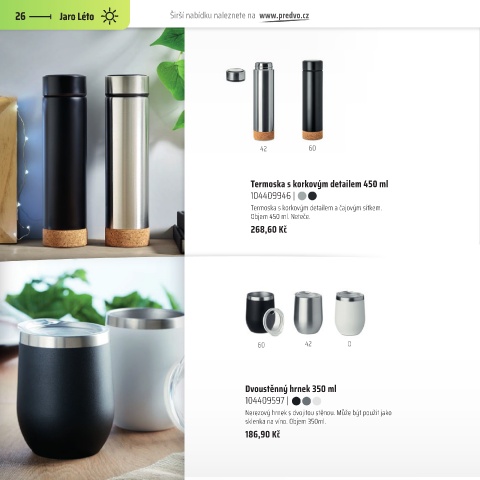This screenshot has width=480, height=480.
Task: Choose the grey color swatch for the mug
Action: (x=306, y=401)
